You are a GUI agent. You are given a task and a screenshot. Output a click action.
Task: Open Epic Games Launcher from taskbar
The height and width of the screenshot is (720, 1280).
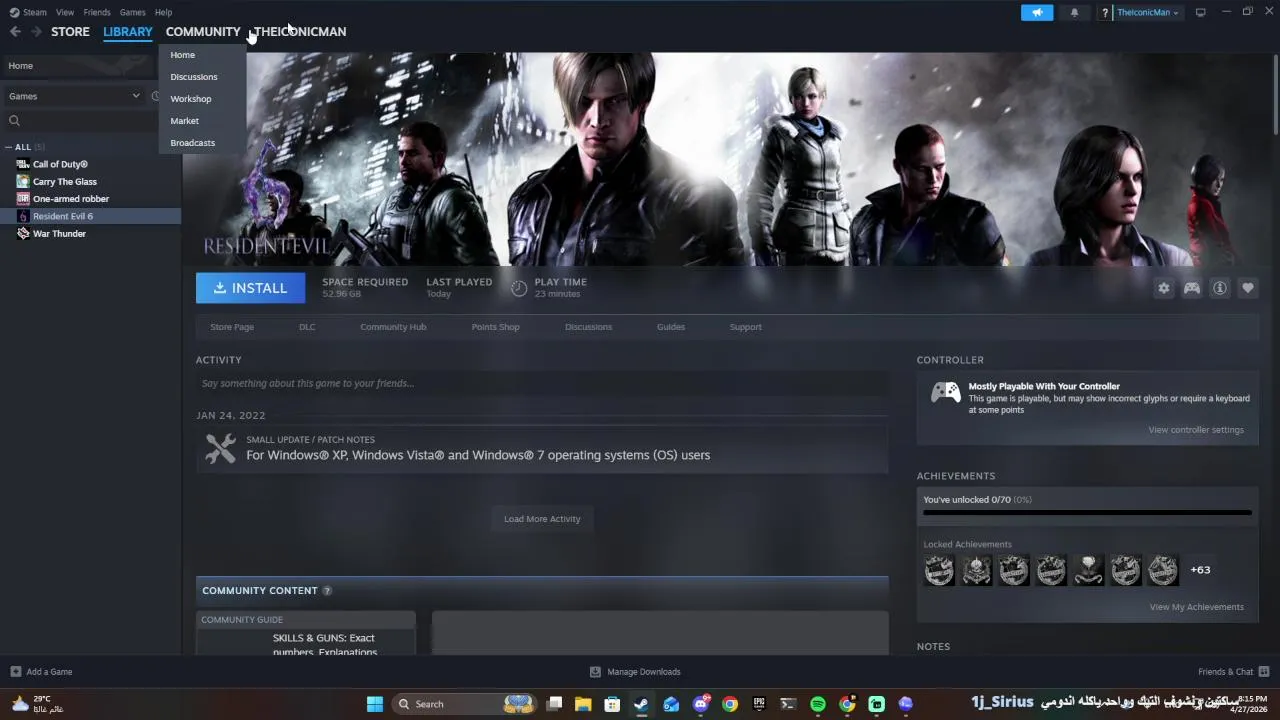(759, 704)
